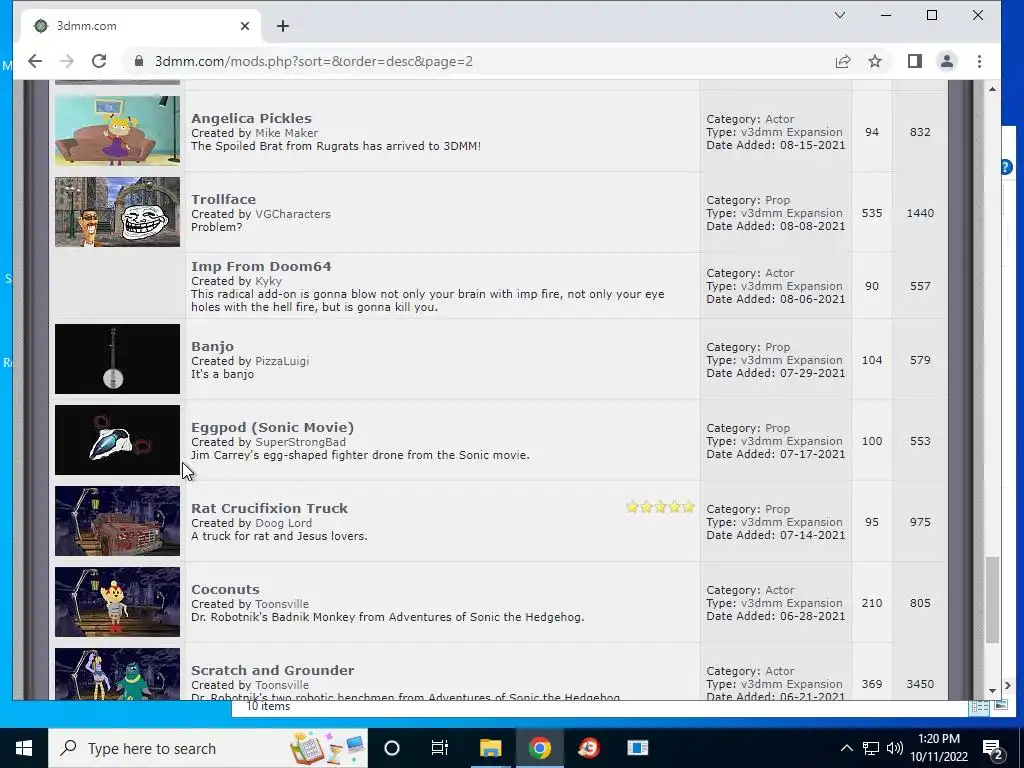This screenshot has height=768, width=1024.
Task: Open network status tray icon
Action: 871,748
